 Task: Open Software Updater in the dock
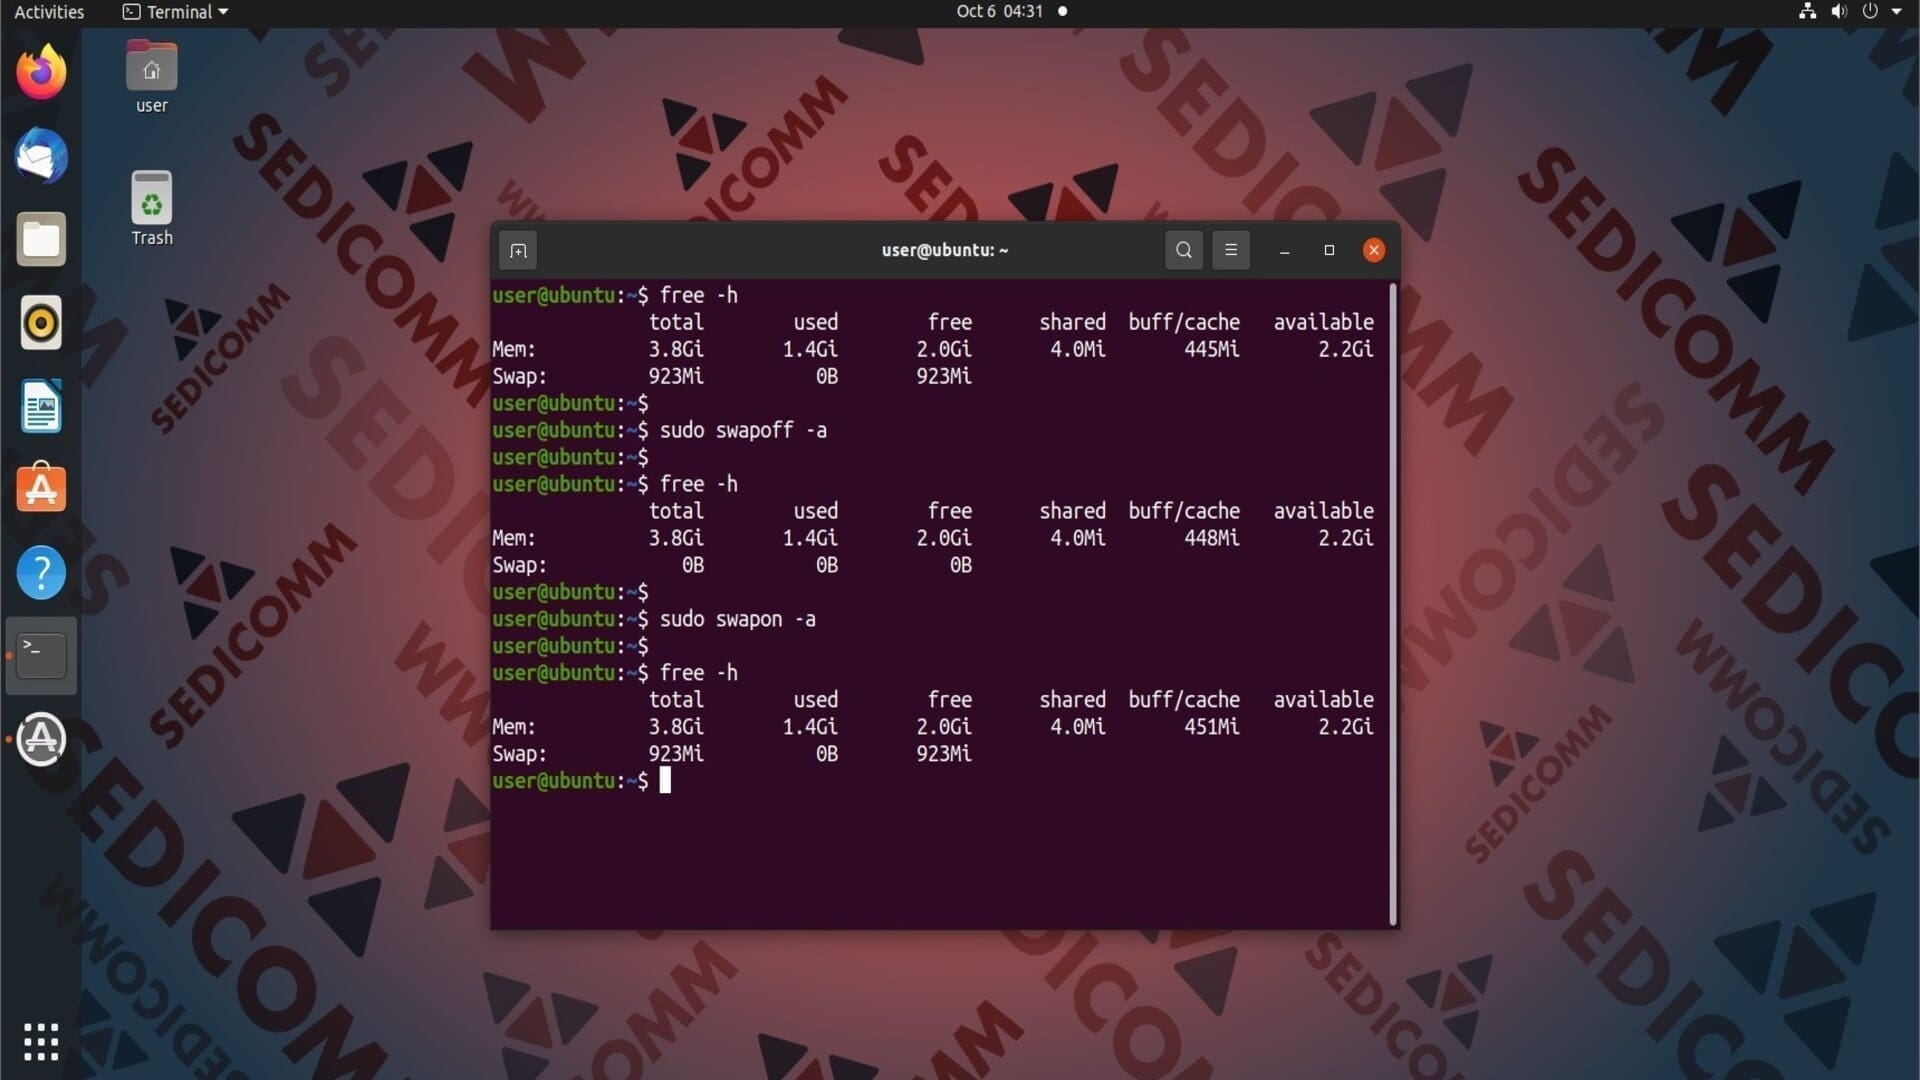pos(41,740)
